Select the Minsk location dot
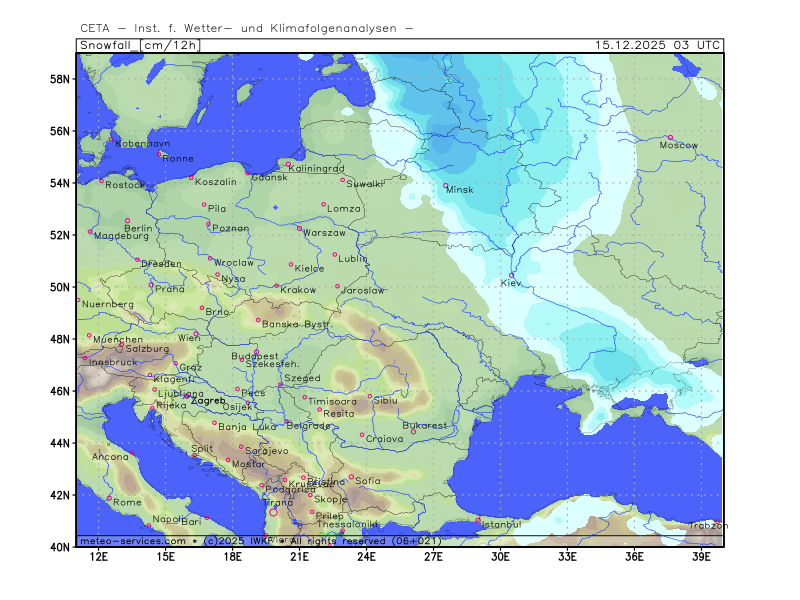This screenshot has height=600, width=800. pyautogui.click(x=446, y=185)
